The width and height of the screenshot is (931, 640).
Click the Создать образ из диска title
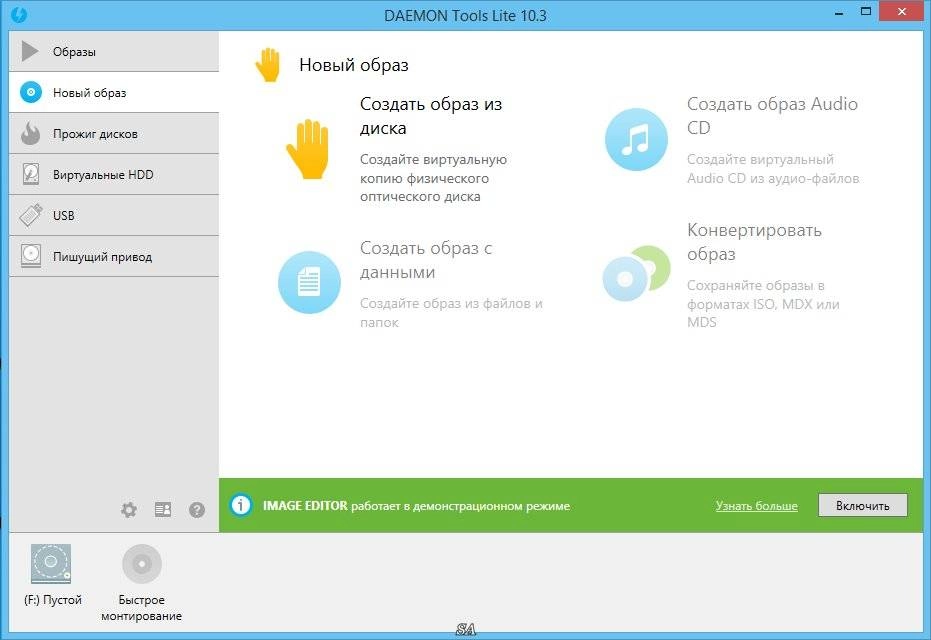point(431,116)
